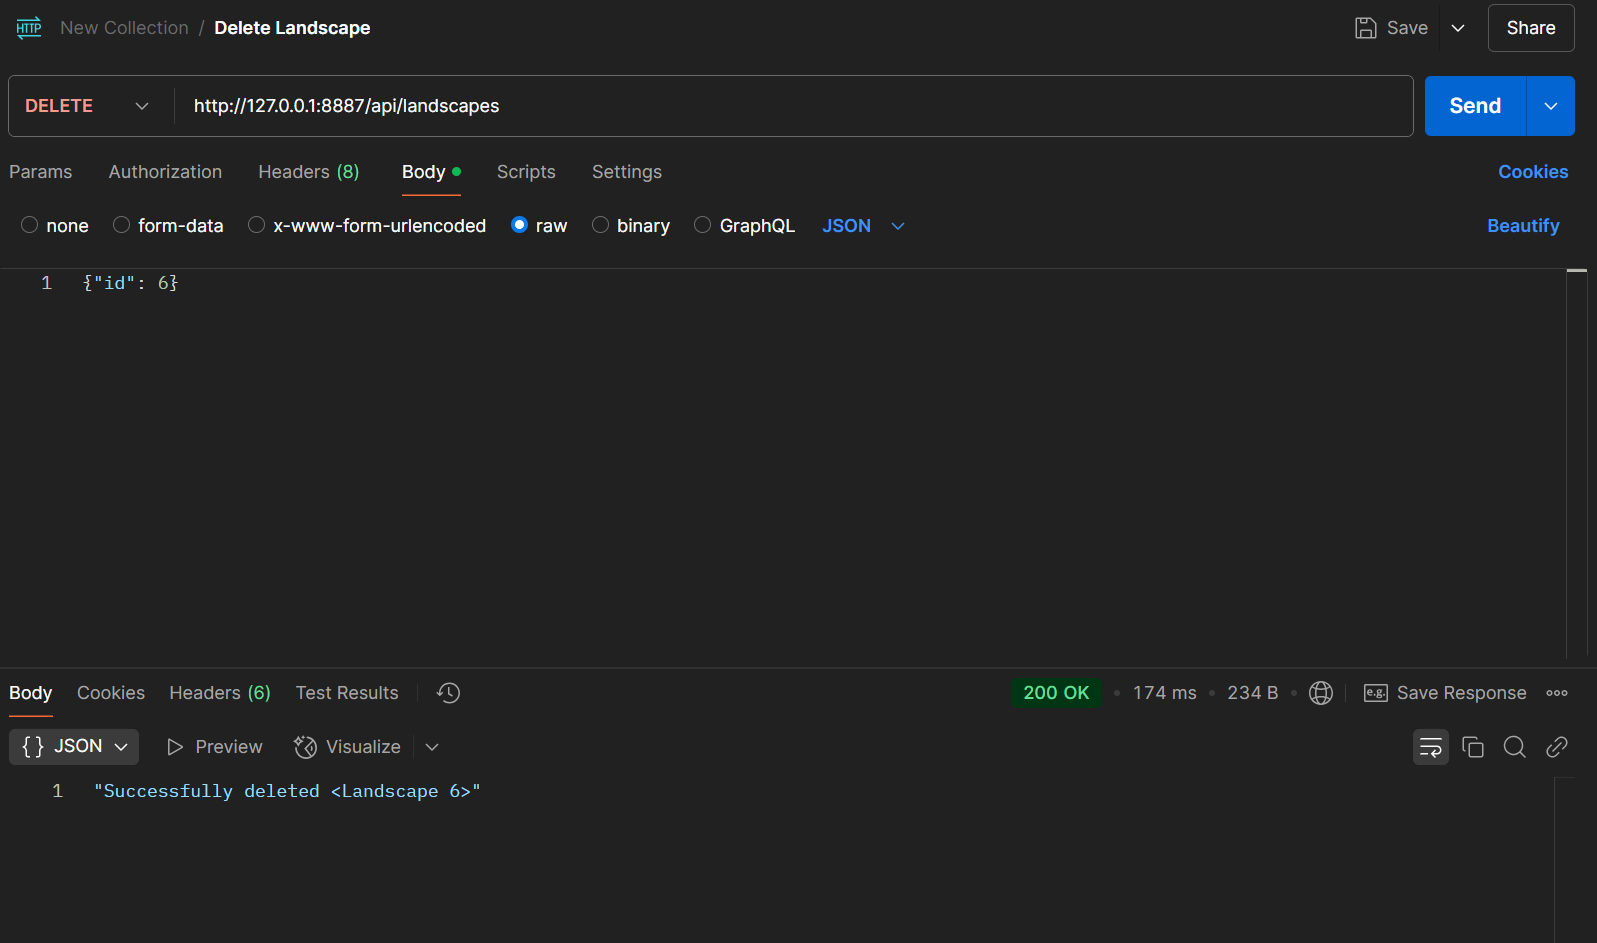Open the Scripts tab
1597x943 pixels.
pos(526,172)
